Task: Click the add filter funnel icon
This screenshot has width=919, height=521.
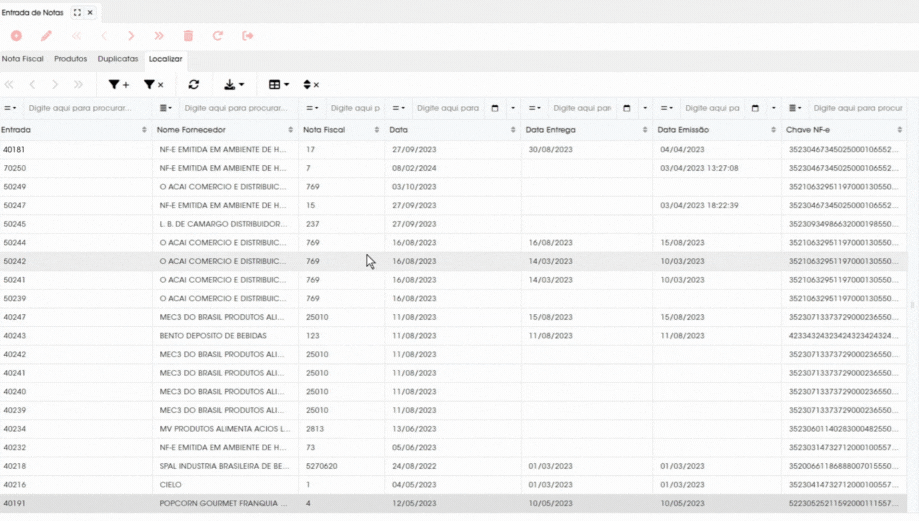Action: 119,84
